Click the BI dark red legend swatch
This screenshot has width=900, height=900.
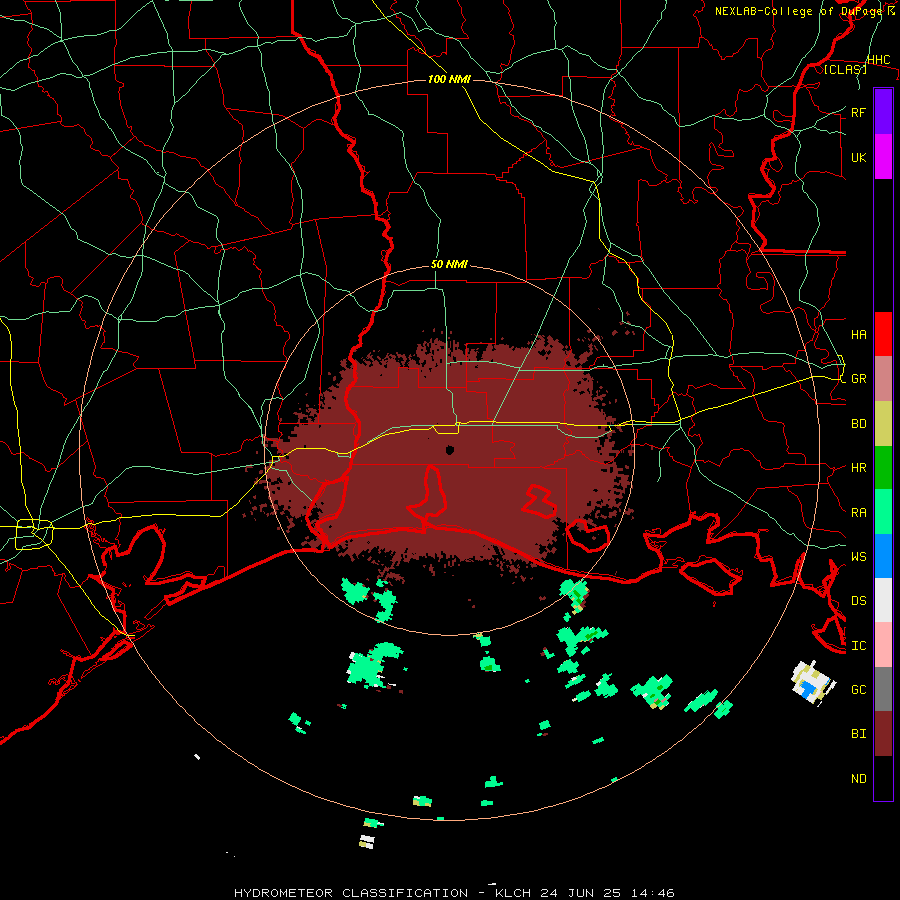click(x=883, y=734)
